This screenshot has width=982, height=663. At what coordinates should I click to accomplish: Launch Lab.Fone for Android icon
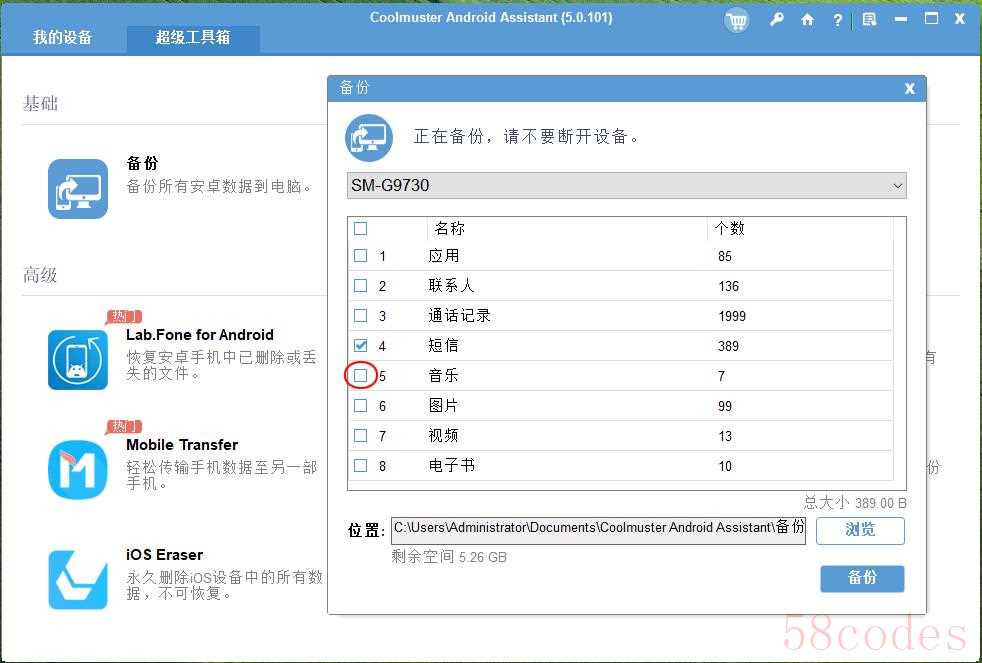tap(78, 360)
